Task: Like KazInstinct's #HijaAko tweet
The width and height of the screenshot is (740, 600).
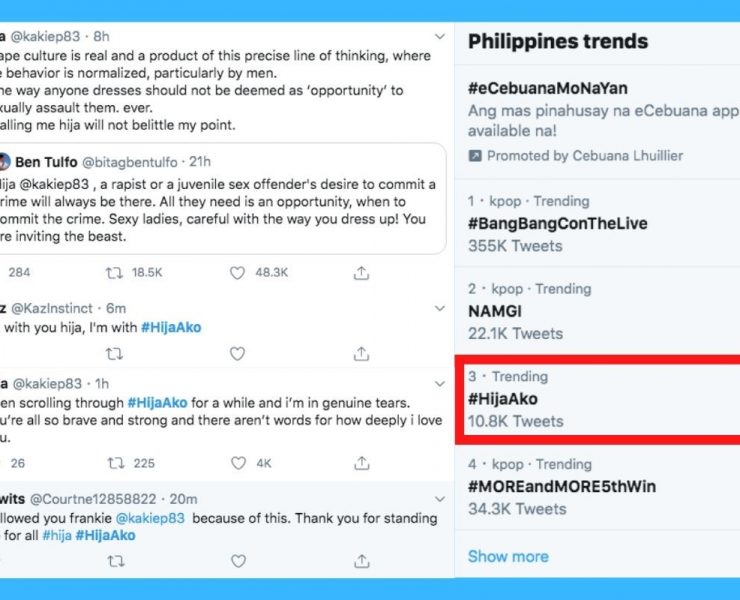Action: coord(237,353)
